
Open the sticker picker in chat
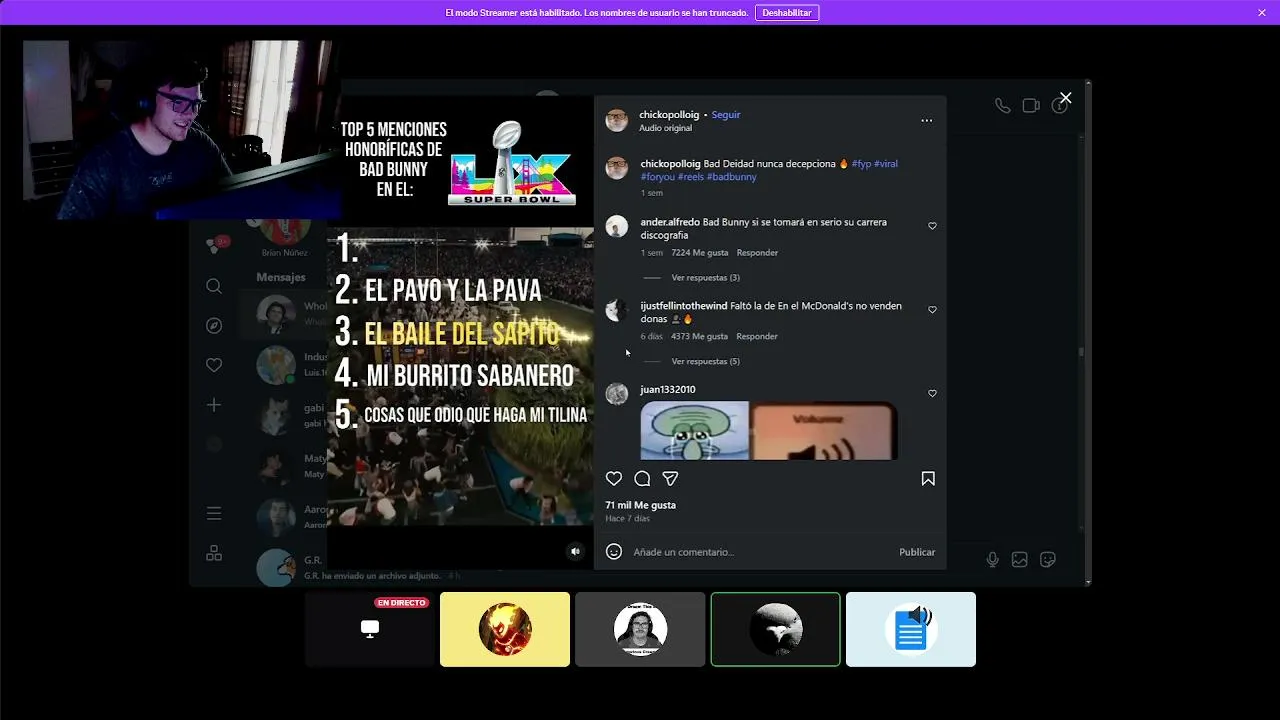(x=1048, y=560)
